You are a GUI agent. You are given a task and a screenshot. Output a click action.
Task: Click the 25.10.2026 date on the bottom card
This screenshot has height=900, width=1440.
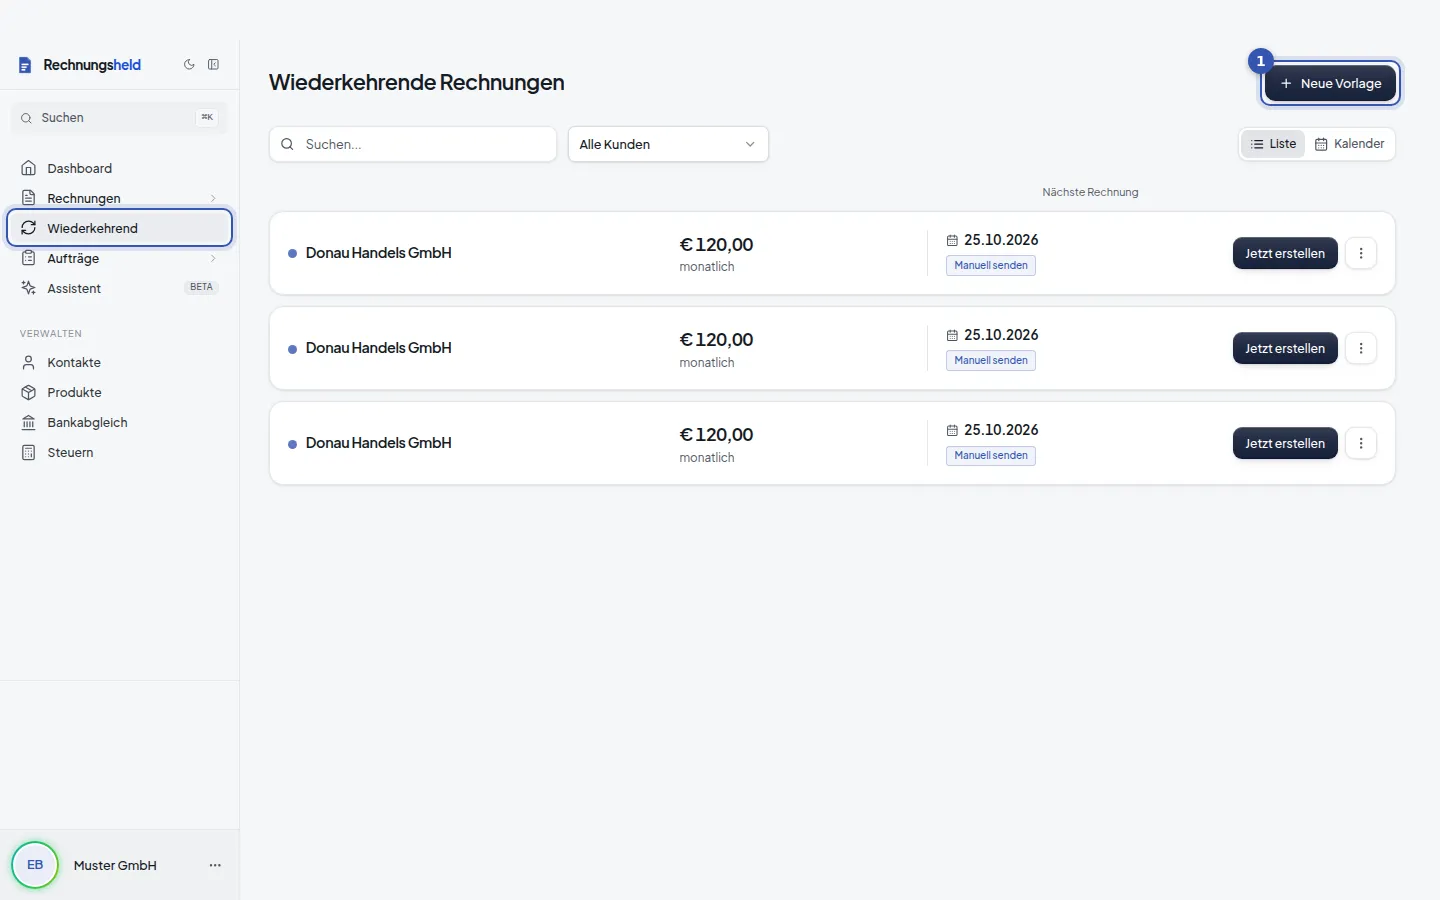coord(1001,430)
